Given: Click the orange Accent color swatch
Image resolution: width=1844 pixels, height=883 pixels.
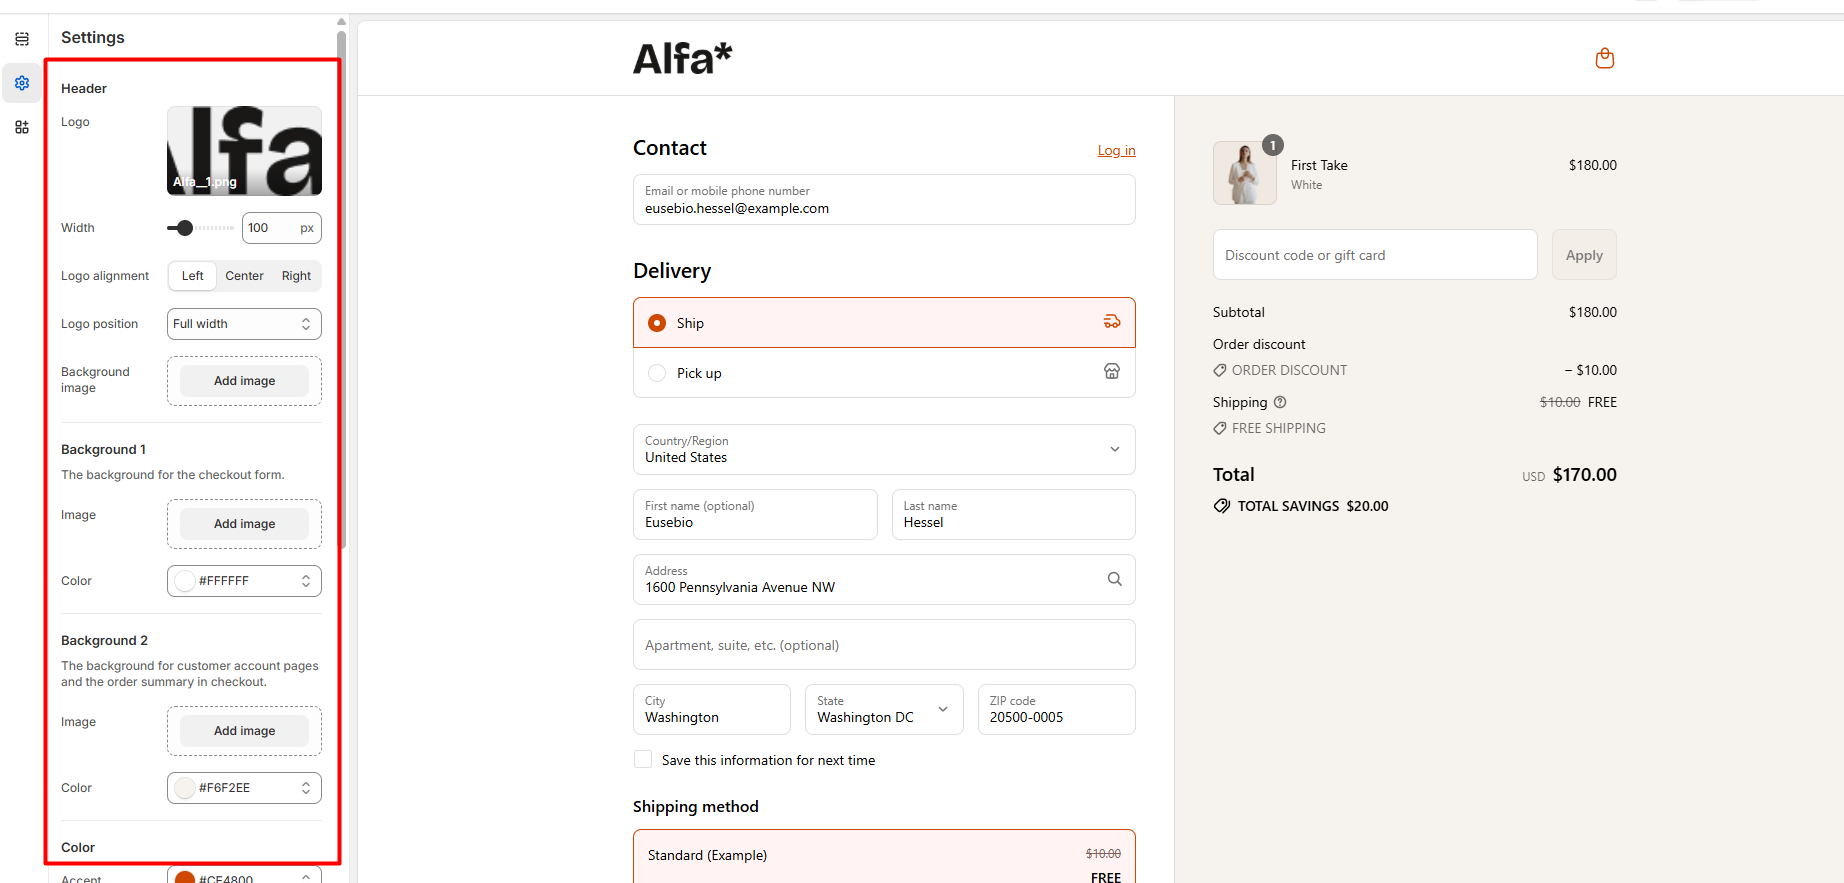Looking at the screenshot, I should (185, 877).
